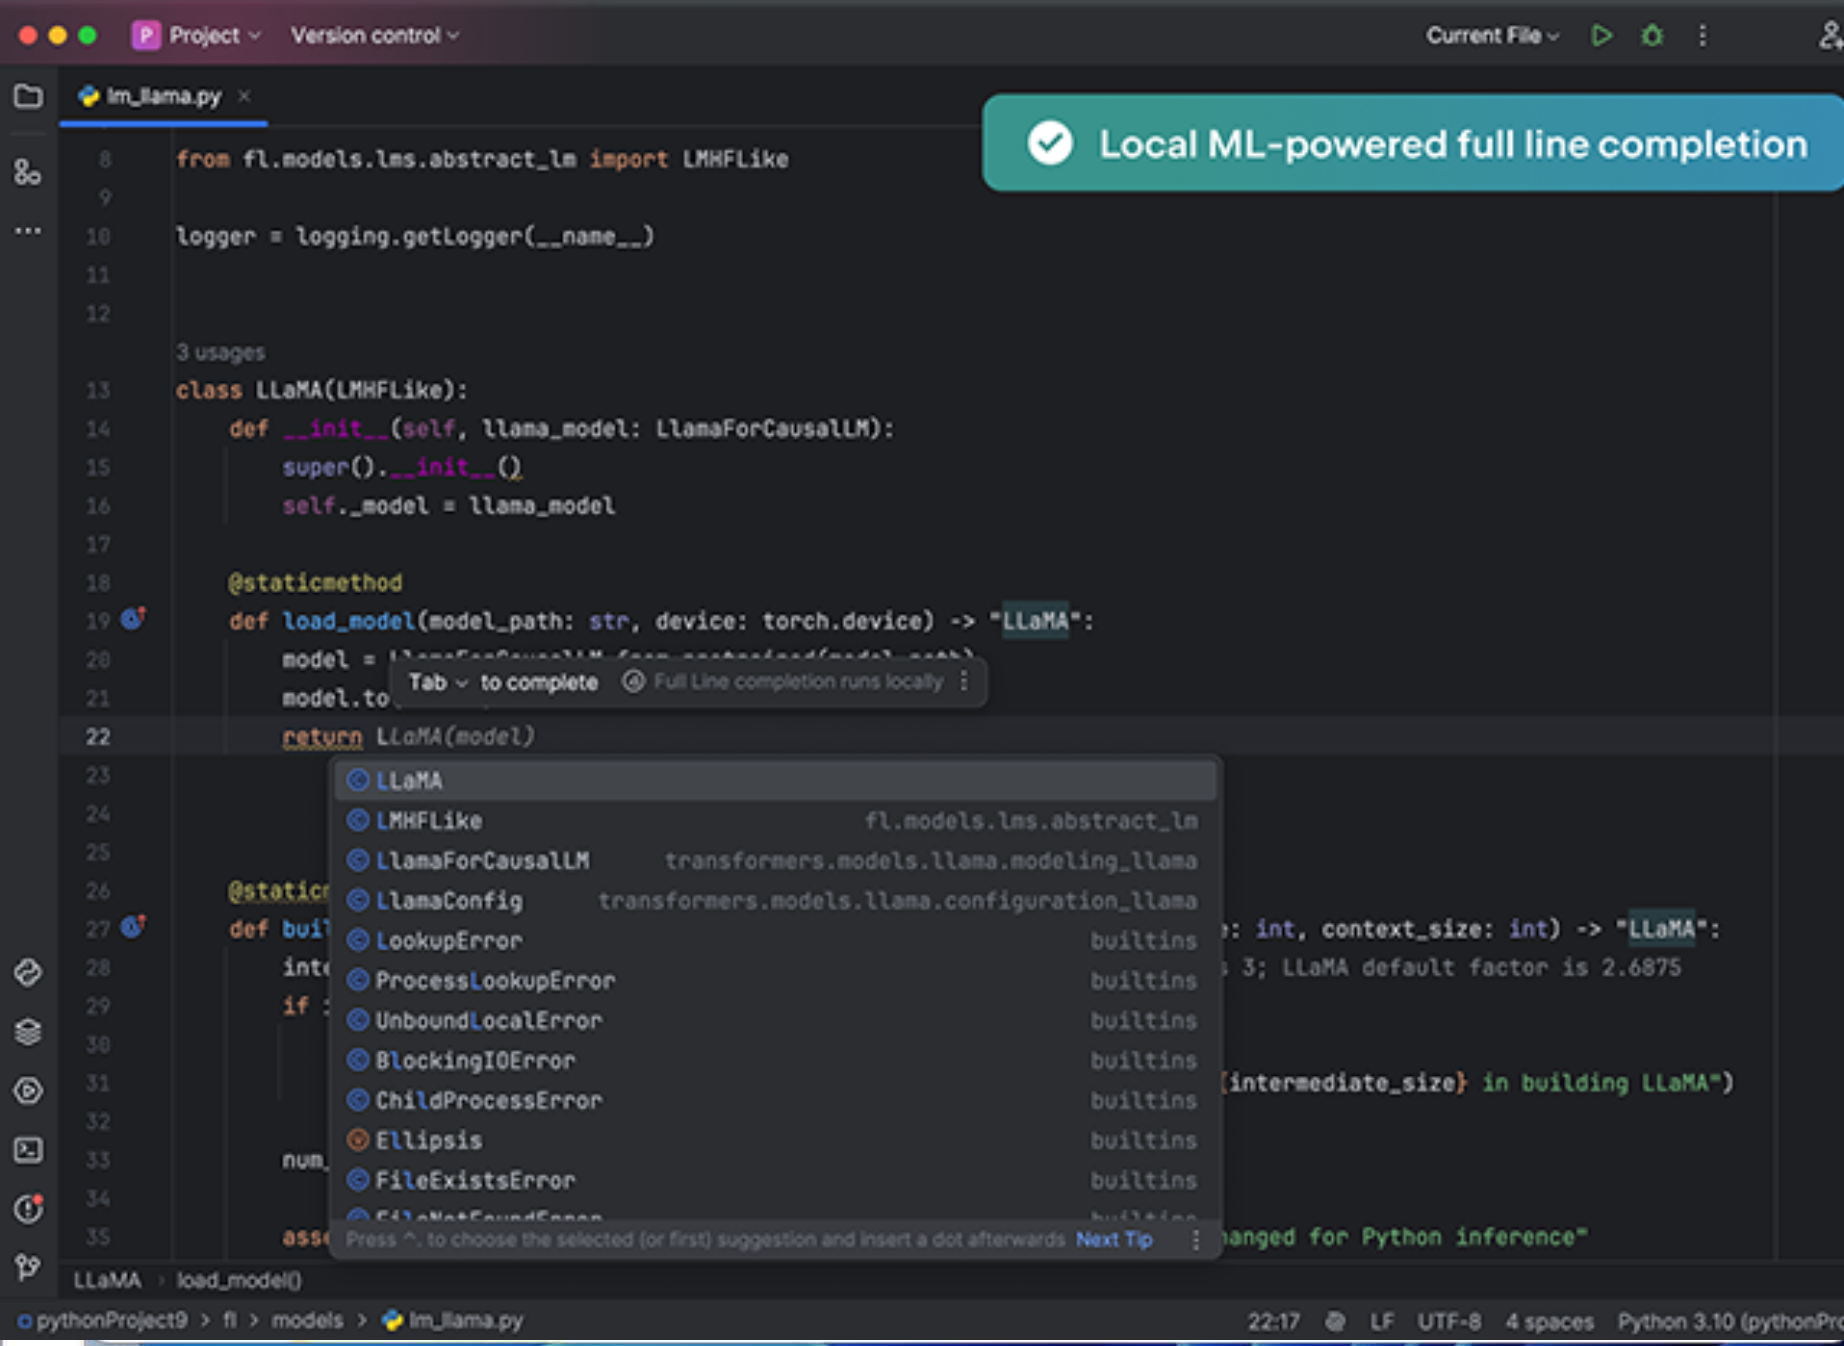The image size is (1844, 1346).
Task: Click load_model() in the editor breadcrumb
Action: [x=239, y=1280]
